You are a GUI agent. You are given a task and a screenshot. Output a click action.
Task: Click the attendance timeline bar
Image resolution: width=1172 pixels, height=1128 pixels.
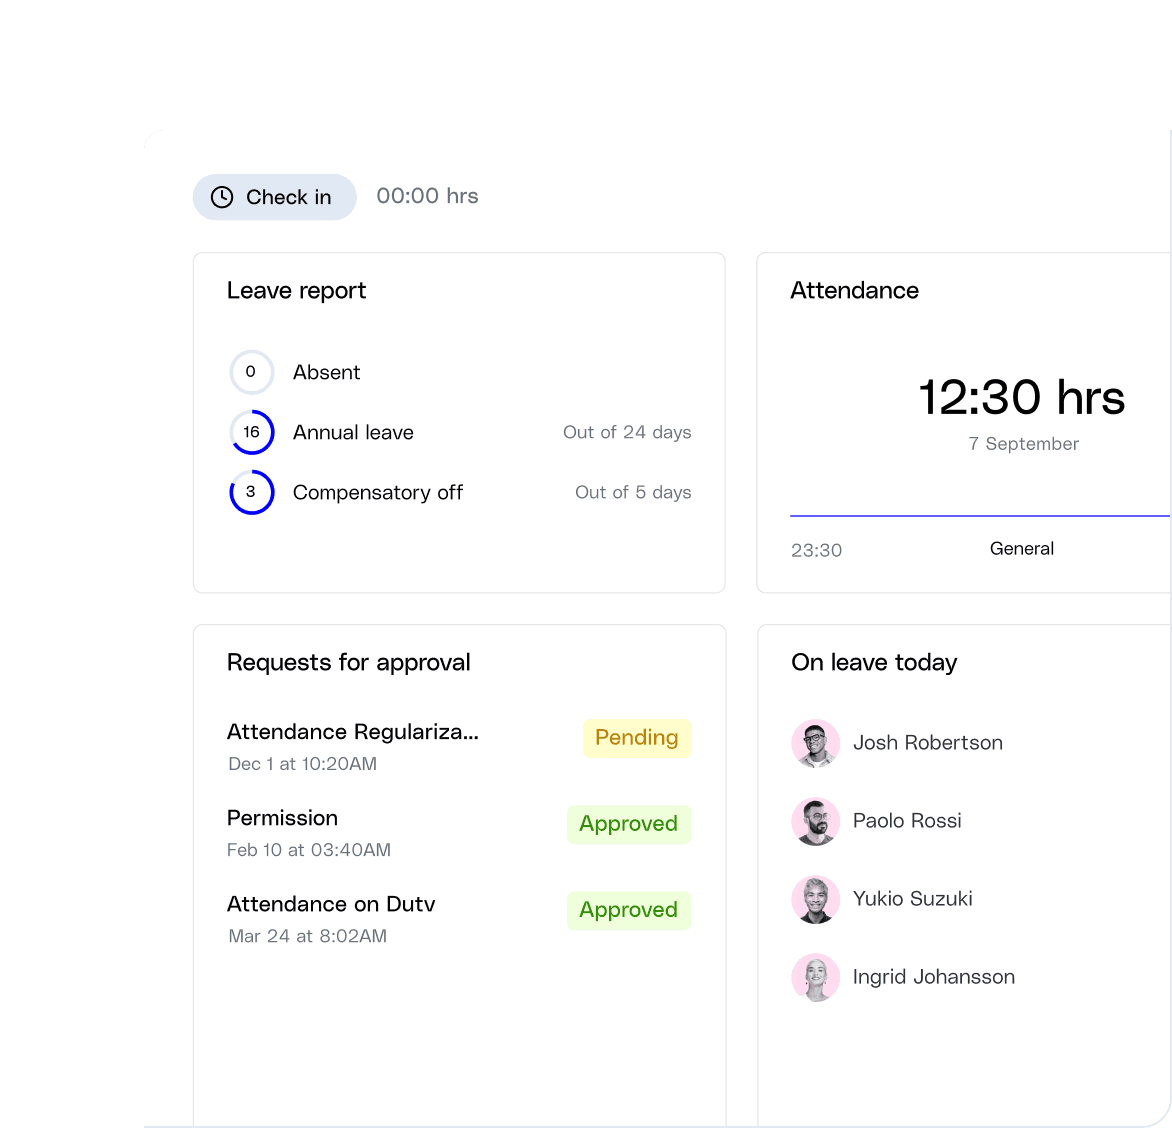coord(980,516)
